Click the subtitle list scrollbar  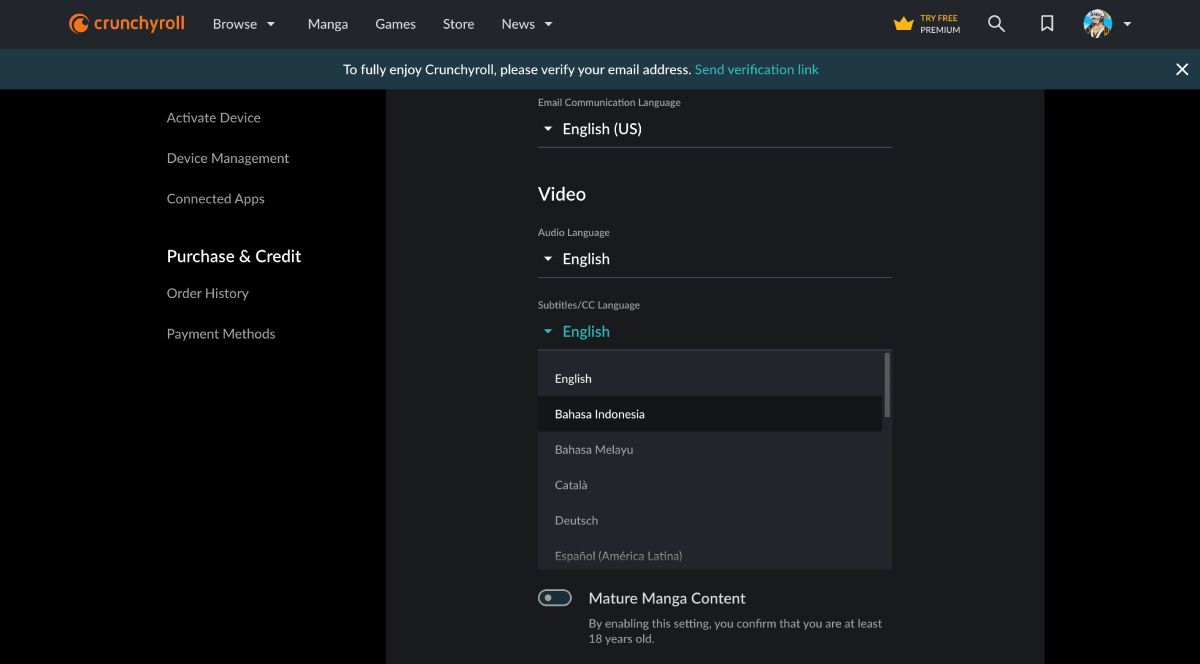pyautogui.click(x=887, y=385)
